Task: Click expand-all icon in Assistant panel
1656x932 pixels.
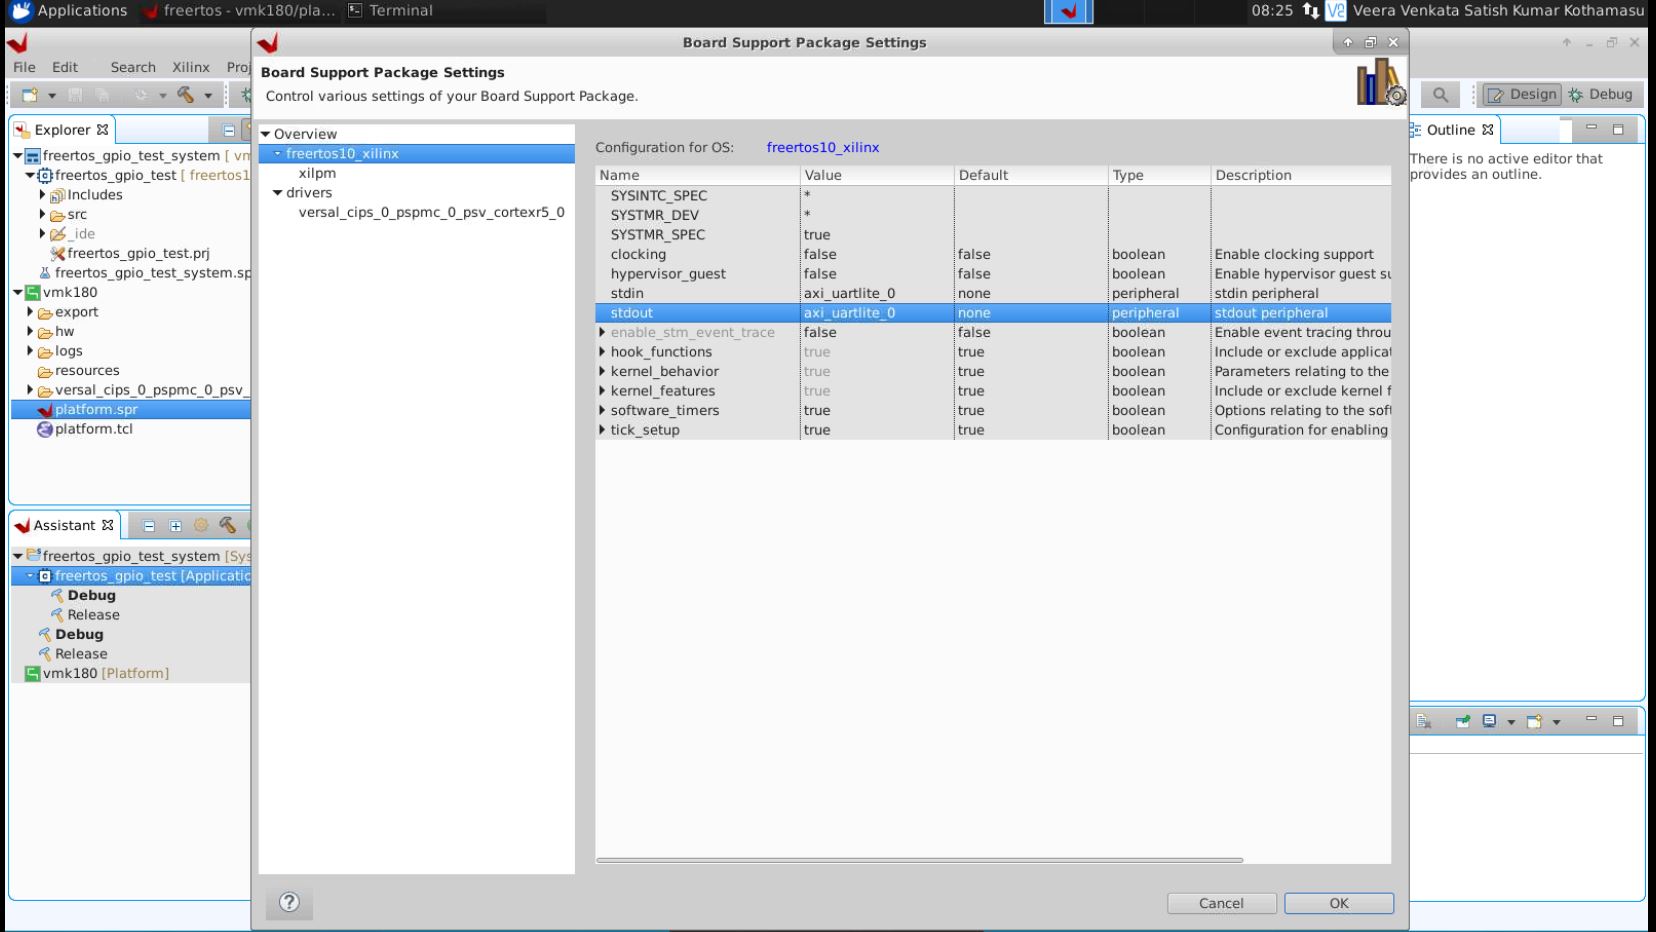Action: pyautogui.click(x=175, y=526)
